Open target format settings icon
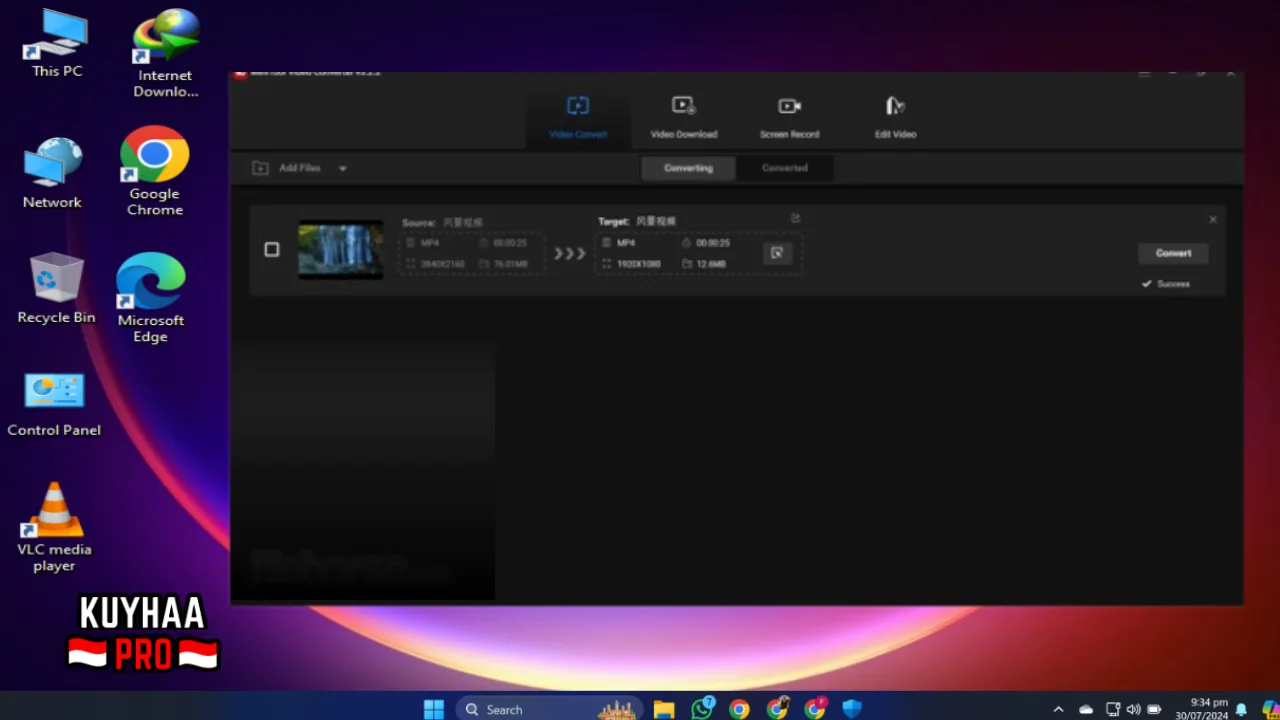The width and height of the screenshot is (1280, 720). point(777,253)
